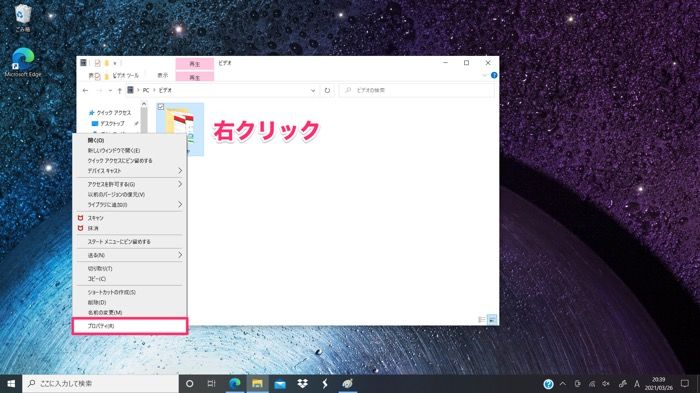Click the Explorer help question mark icon
Screen dimensions: 700x393
click(x=494, y=75)
